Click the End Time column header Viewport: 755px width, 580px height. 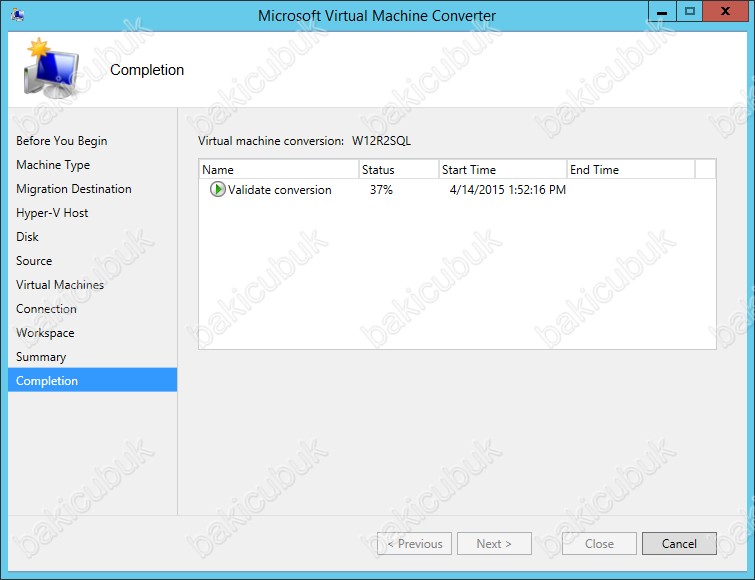[631, 169]
